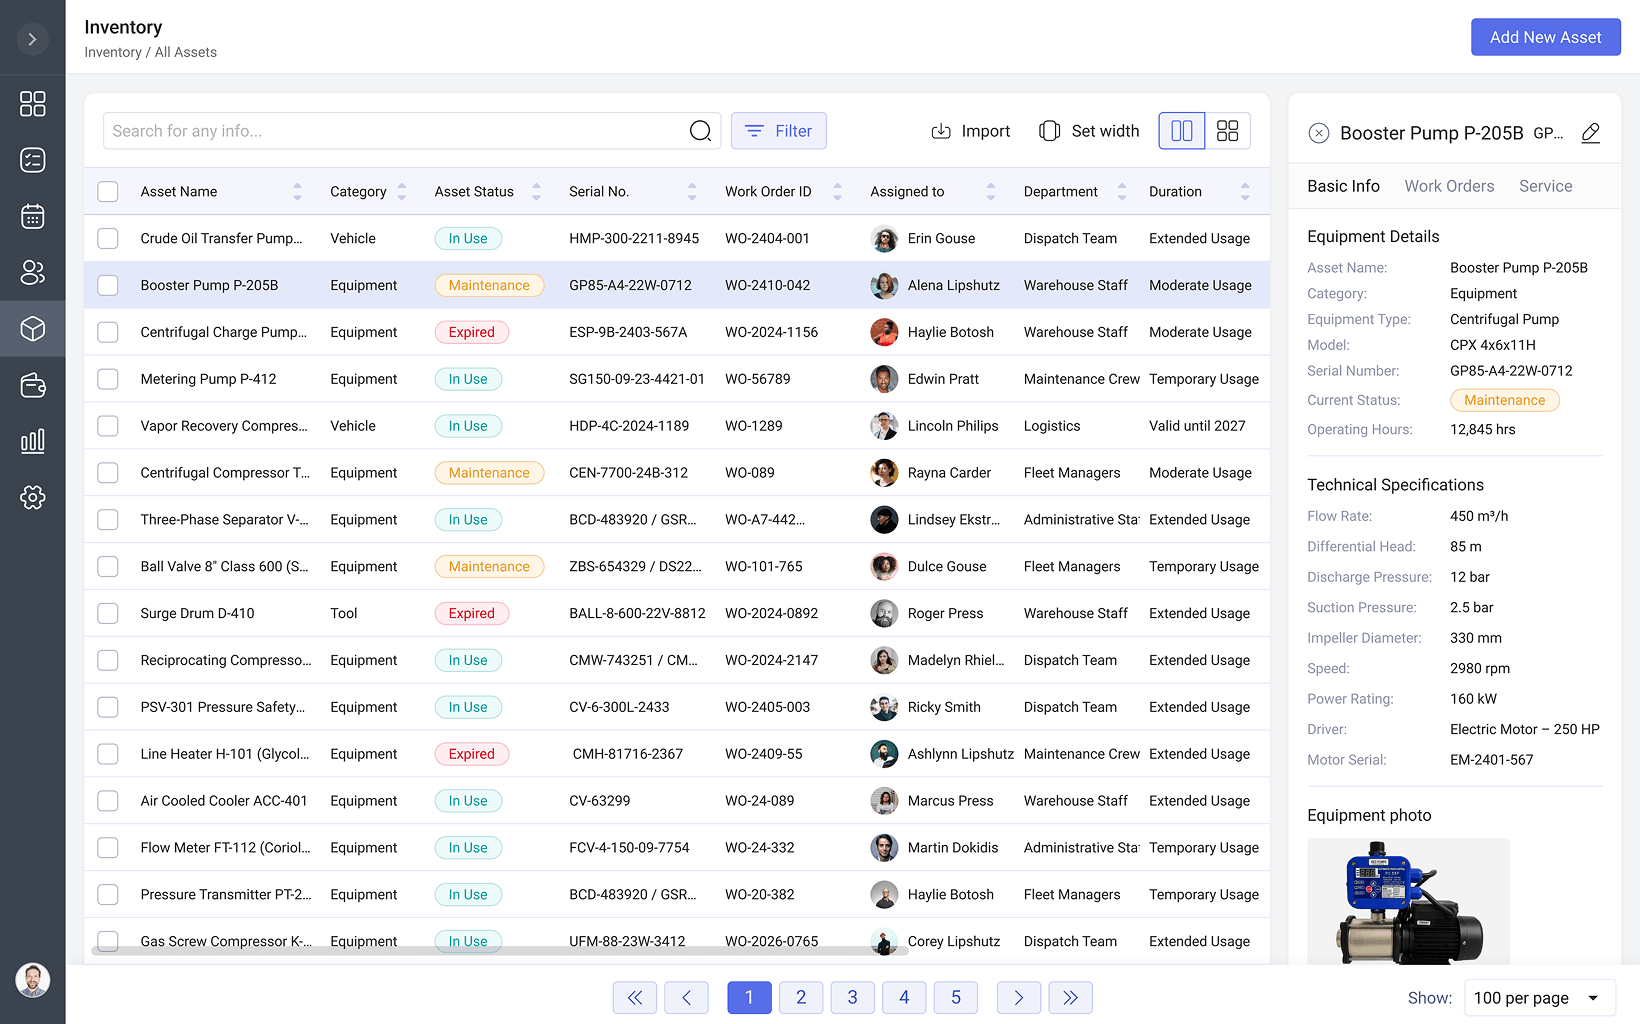Open the Filter button

click(778, 131)
